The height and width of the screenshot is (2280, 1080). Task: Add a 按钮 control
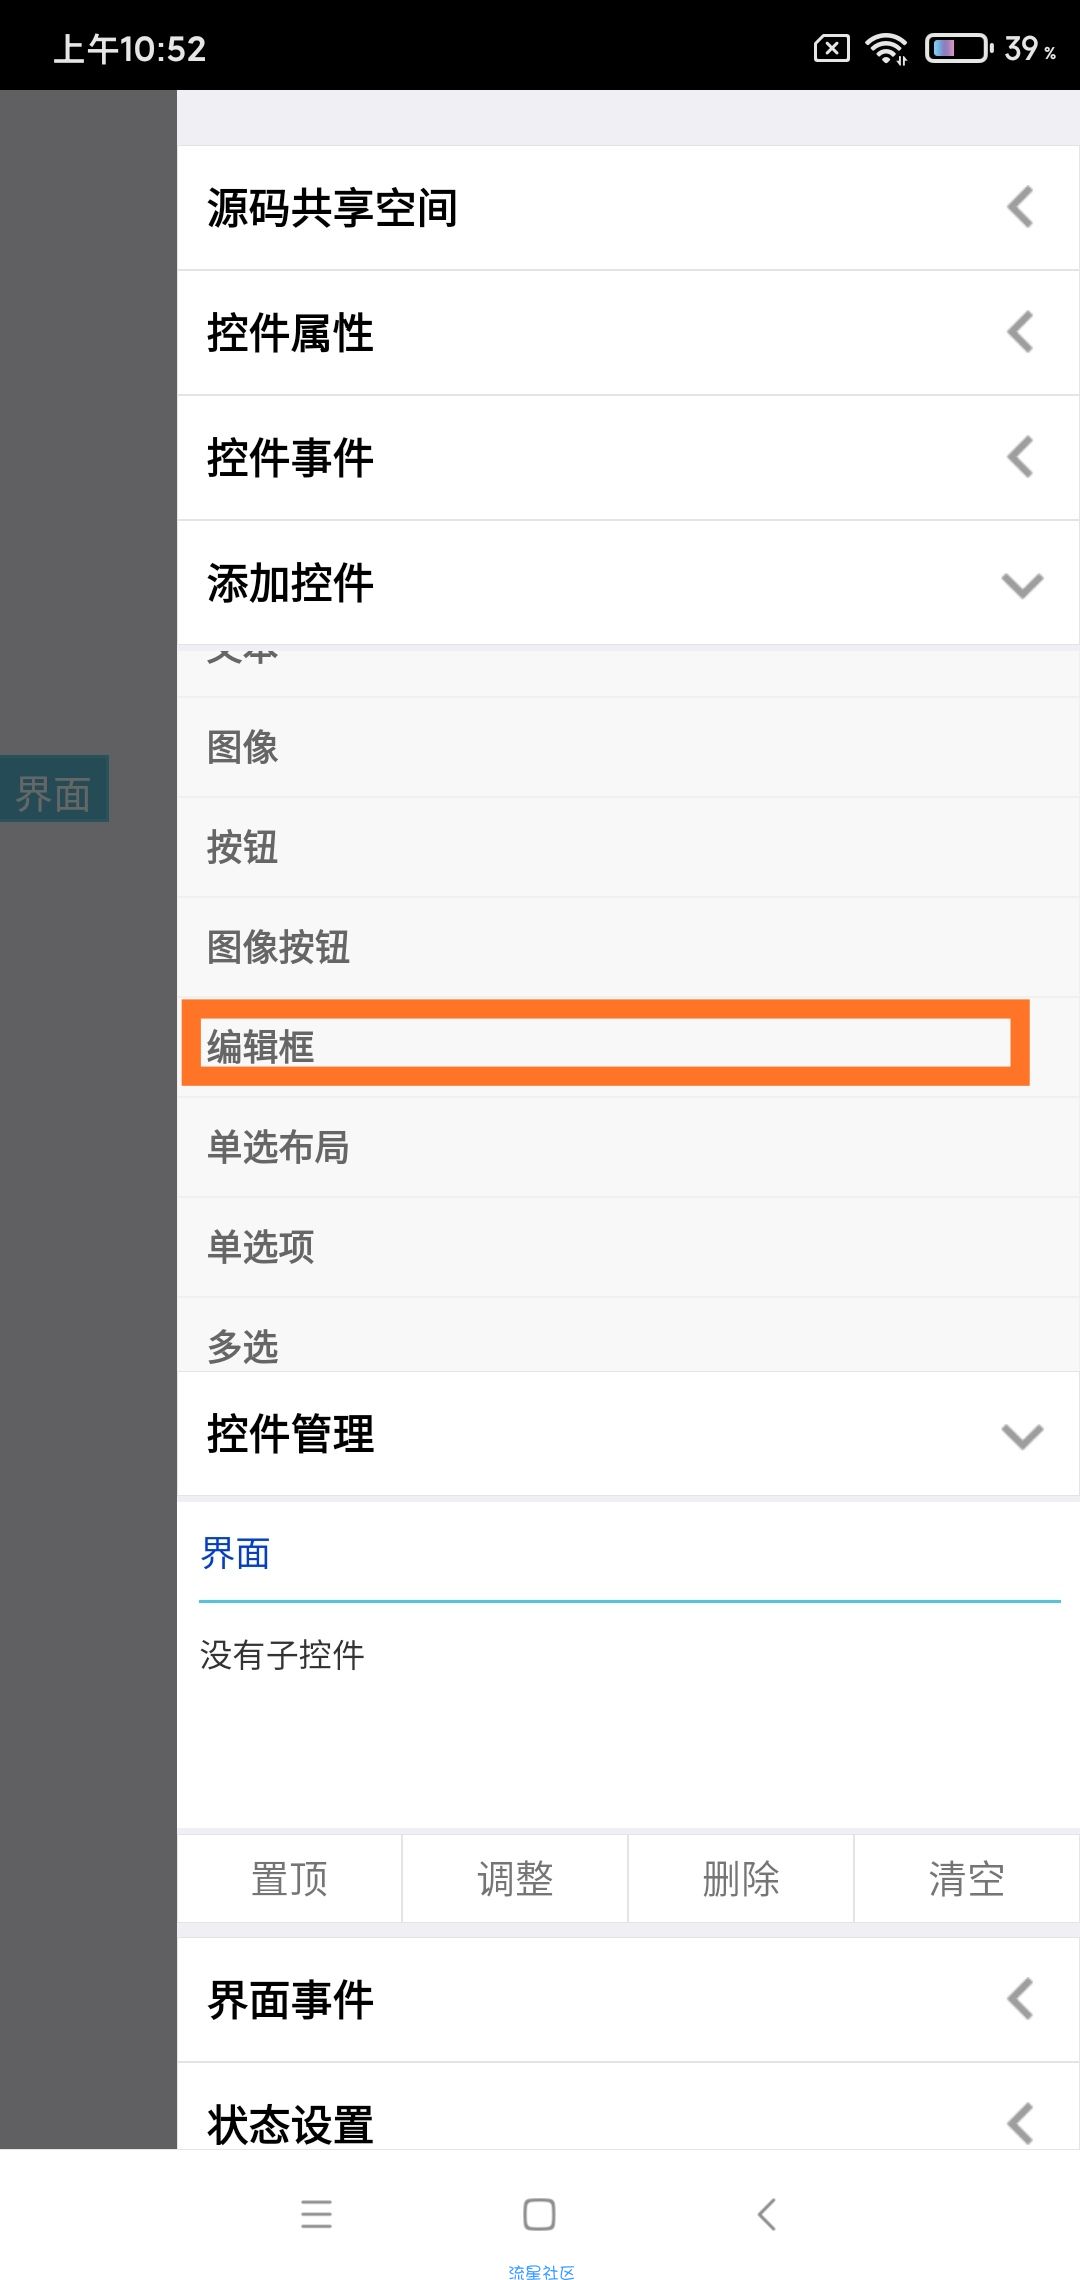[x=628, y=847]
